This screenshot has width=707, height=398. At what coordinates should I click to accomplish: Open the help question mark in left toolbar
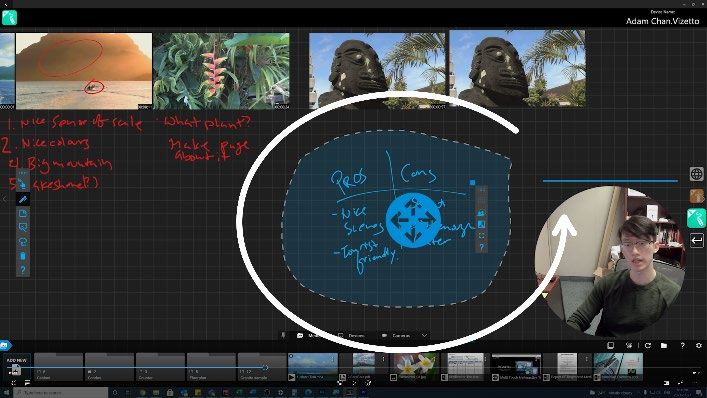[23, 270]
